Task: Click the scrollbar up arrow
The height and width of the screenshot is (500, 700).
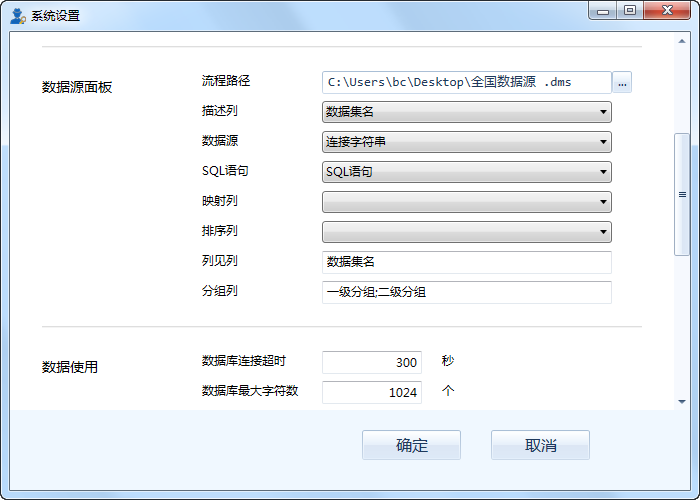Action: click(682, 42)
